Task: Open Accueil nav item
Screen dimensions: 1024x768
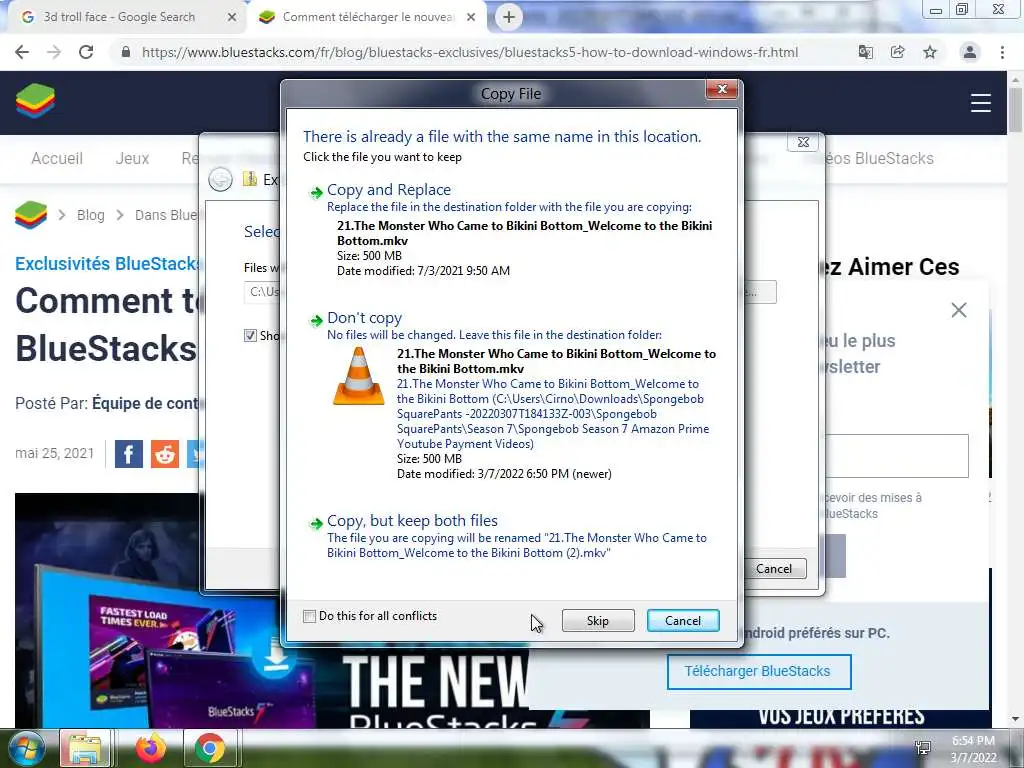Action: [57, 159]
